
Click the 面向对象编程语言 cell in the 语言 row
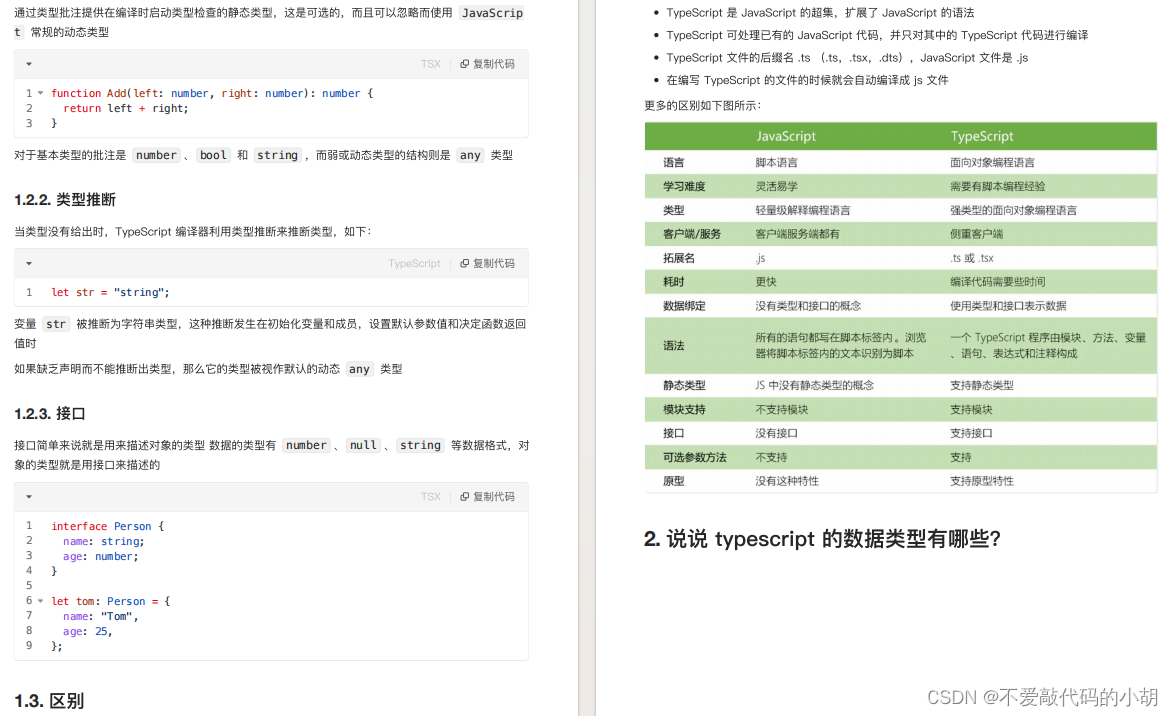pyautogui.click(x=992, y=162)
